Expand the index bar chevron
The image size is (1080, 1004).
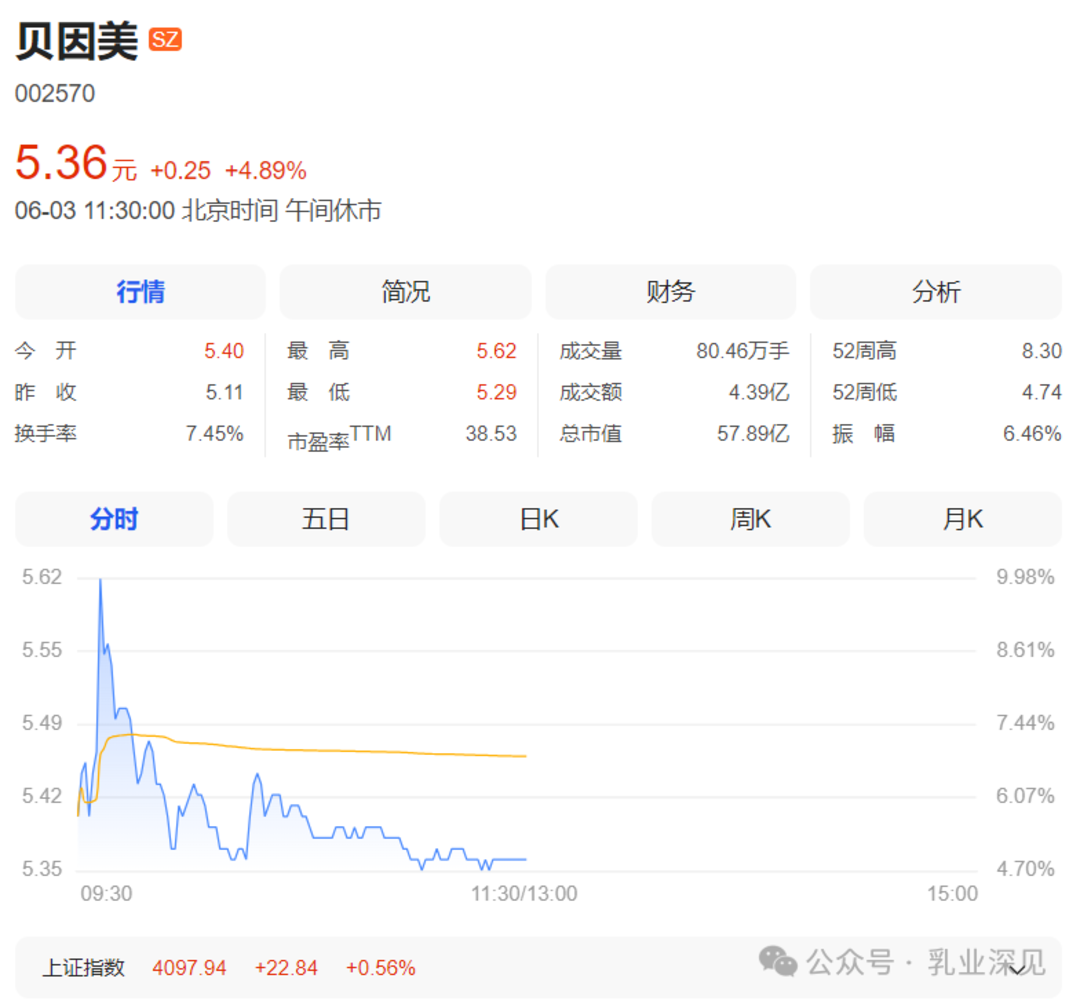[1017, 968]
